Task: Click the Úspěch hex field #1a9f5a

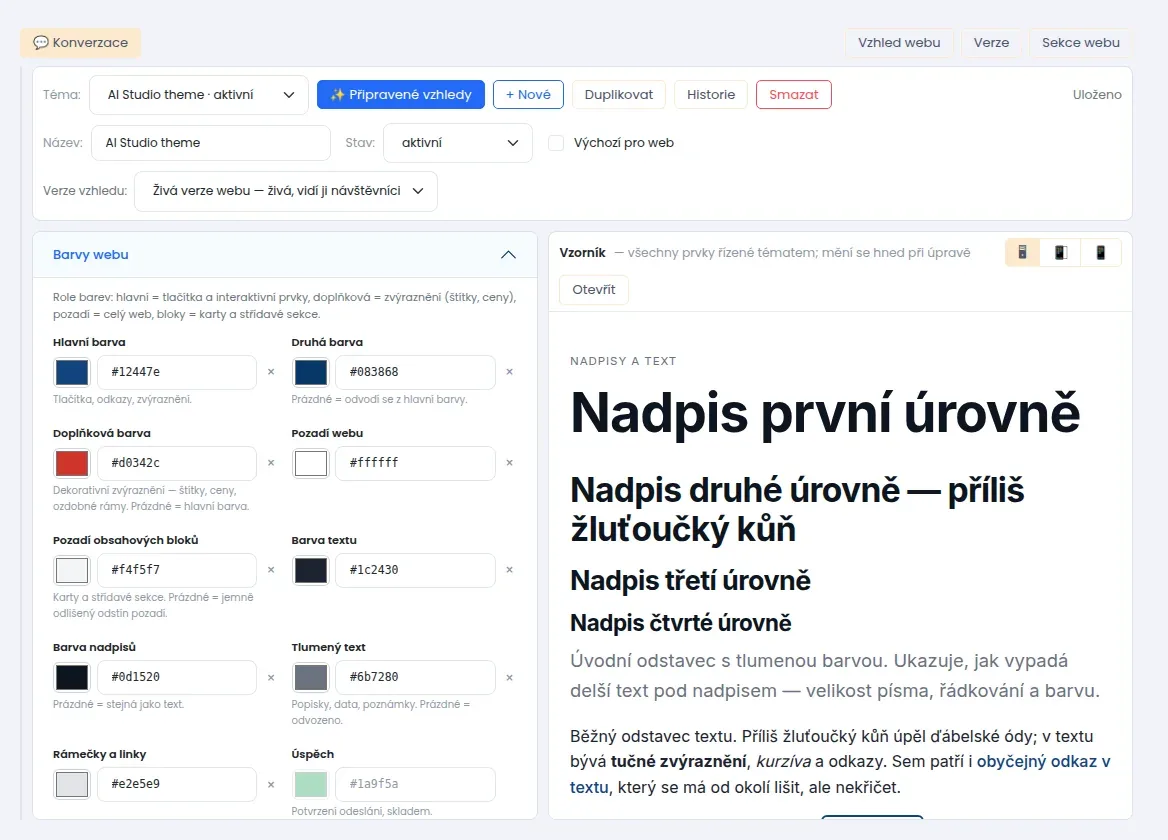Action: click(416, 784)
